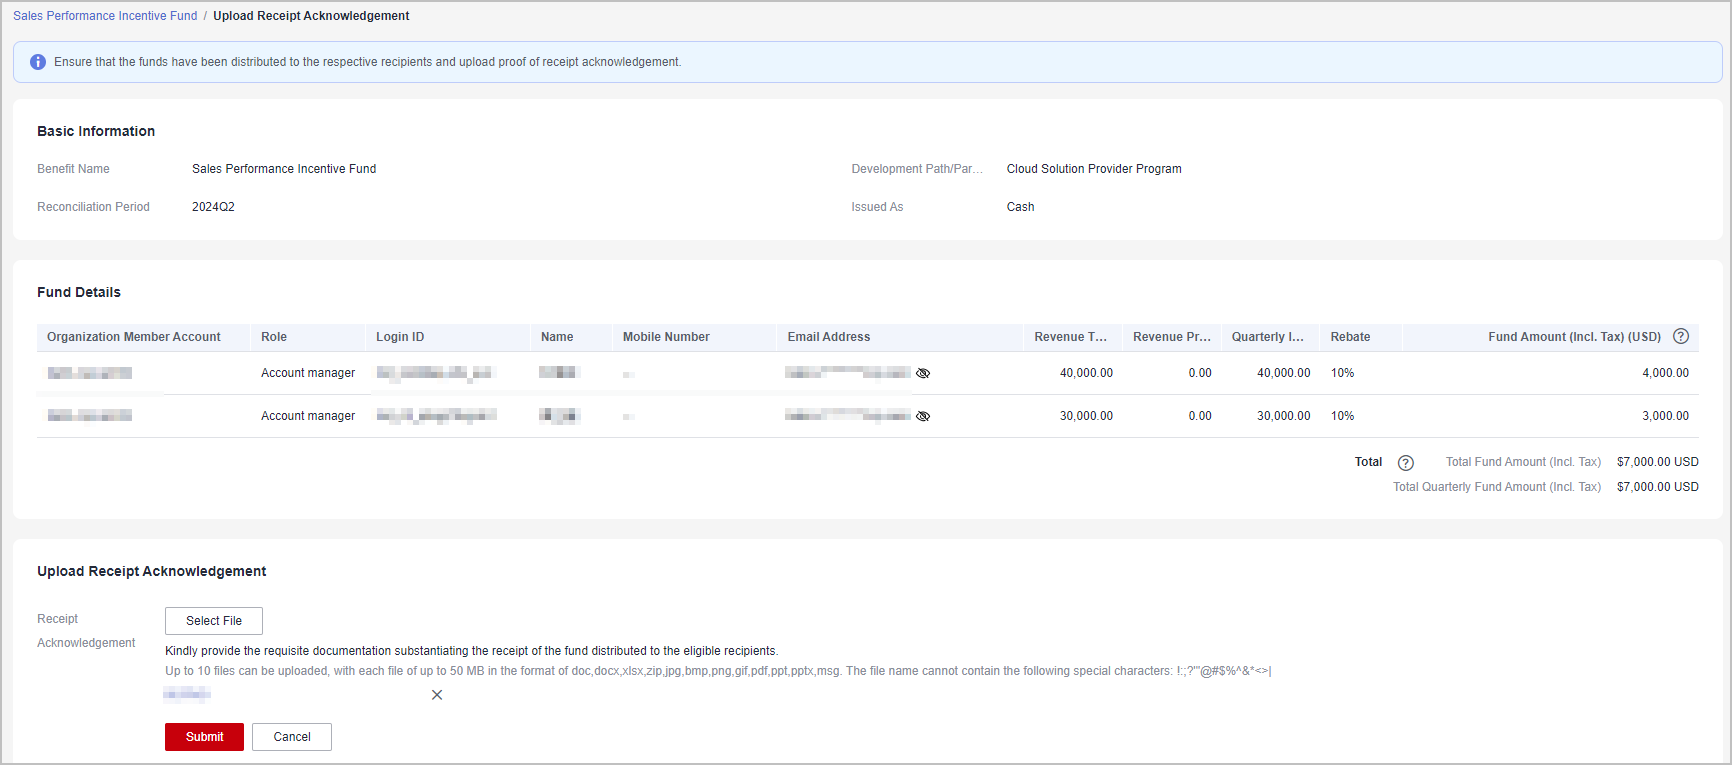Click the Organization Member Account column header

tap(134, 337)
